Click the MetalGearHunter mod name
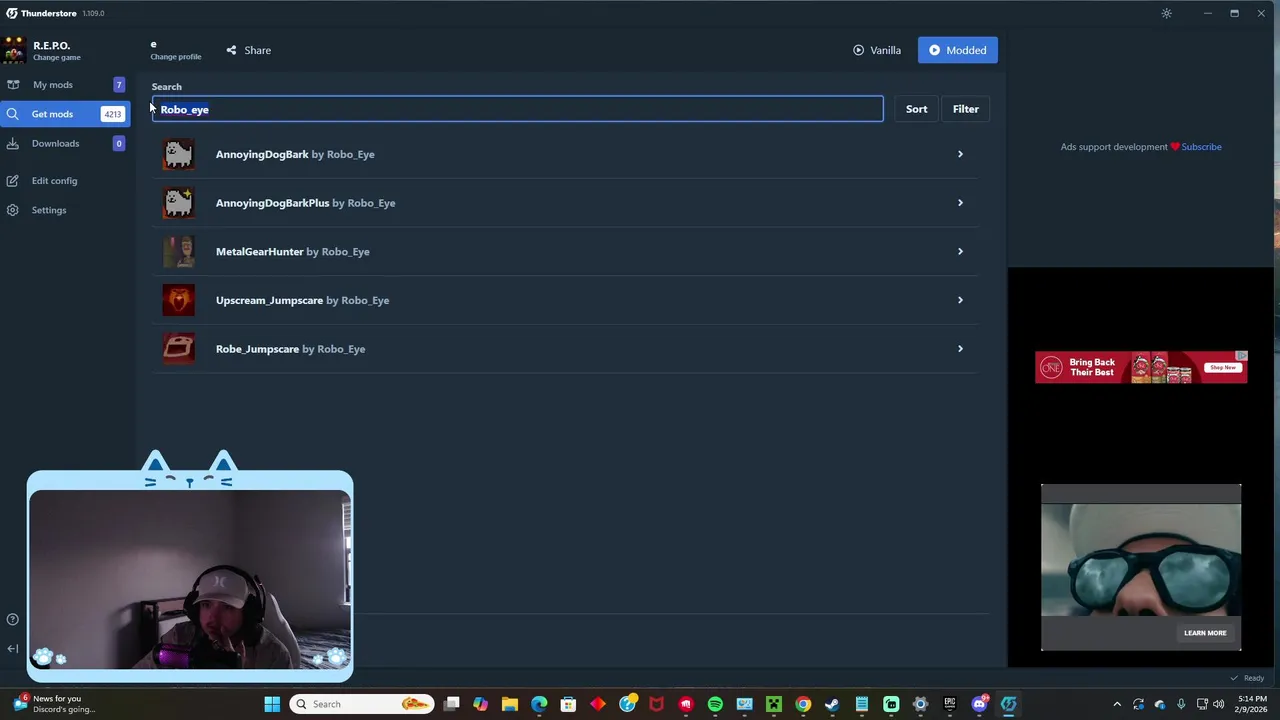Screen dimensions: 1280x720 259,252
